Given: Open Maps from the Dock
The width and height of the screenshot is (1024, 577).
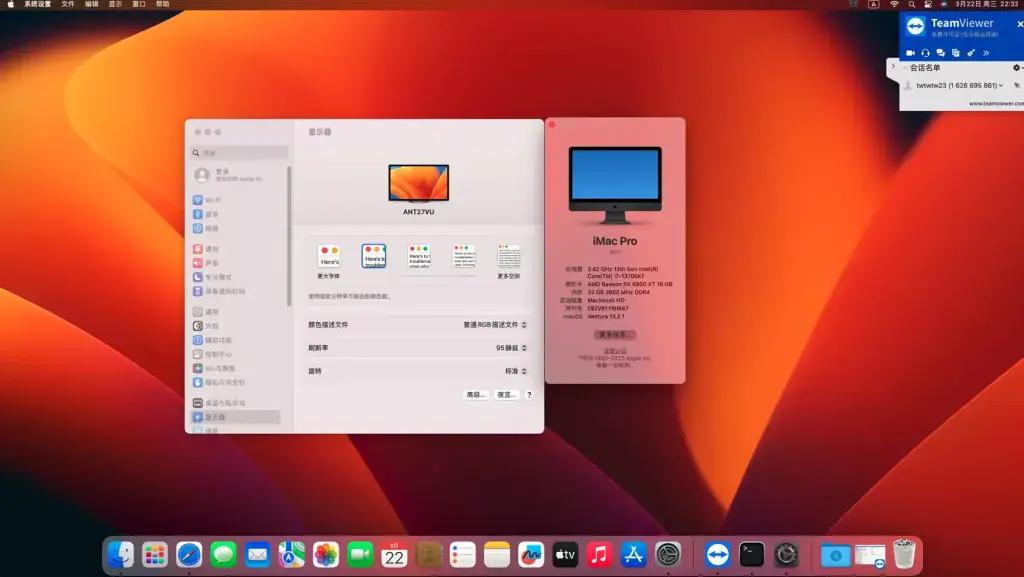Looking at the screenshot, I should tap(292, 555).
